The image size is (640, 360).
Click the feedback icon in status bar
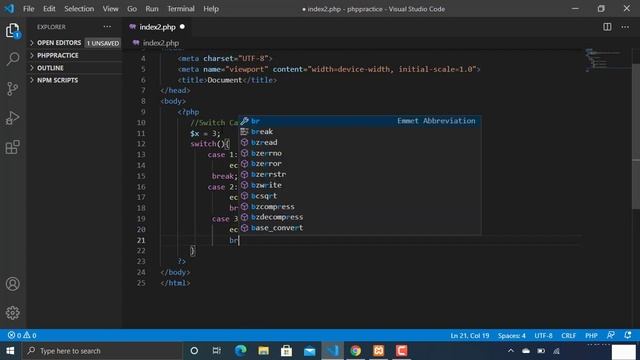point(611,335)
